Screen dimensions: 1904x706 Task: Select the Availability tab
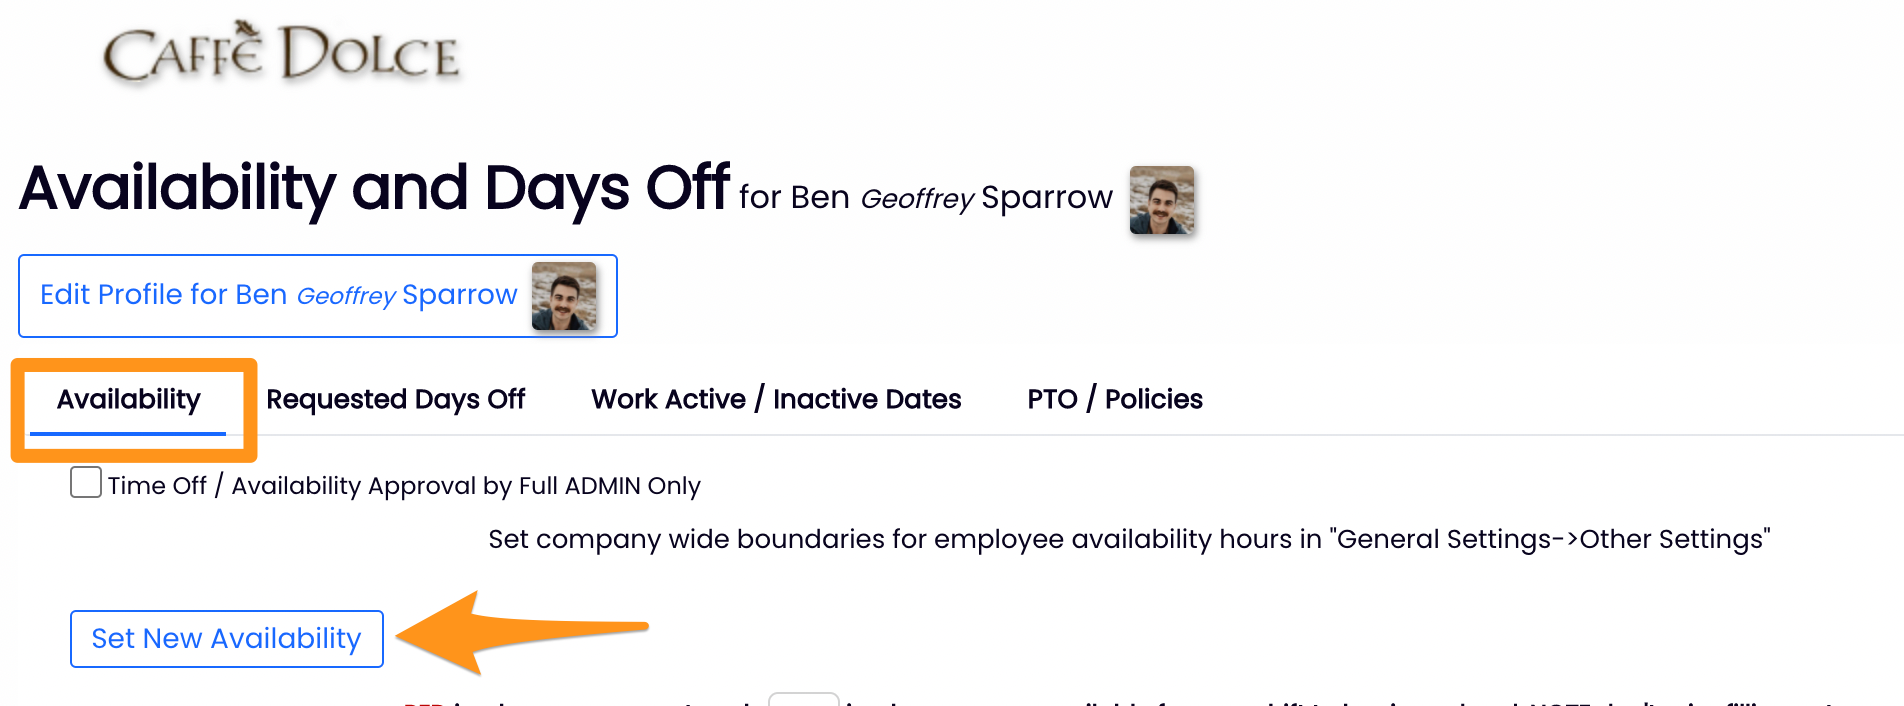coord(129,399)
